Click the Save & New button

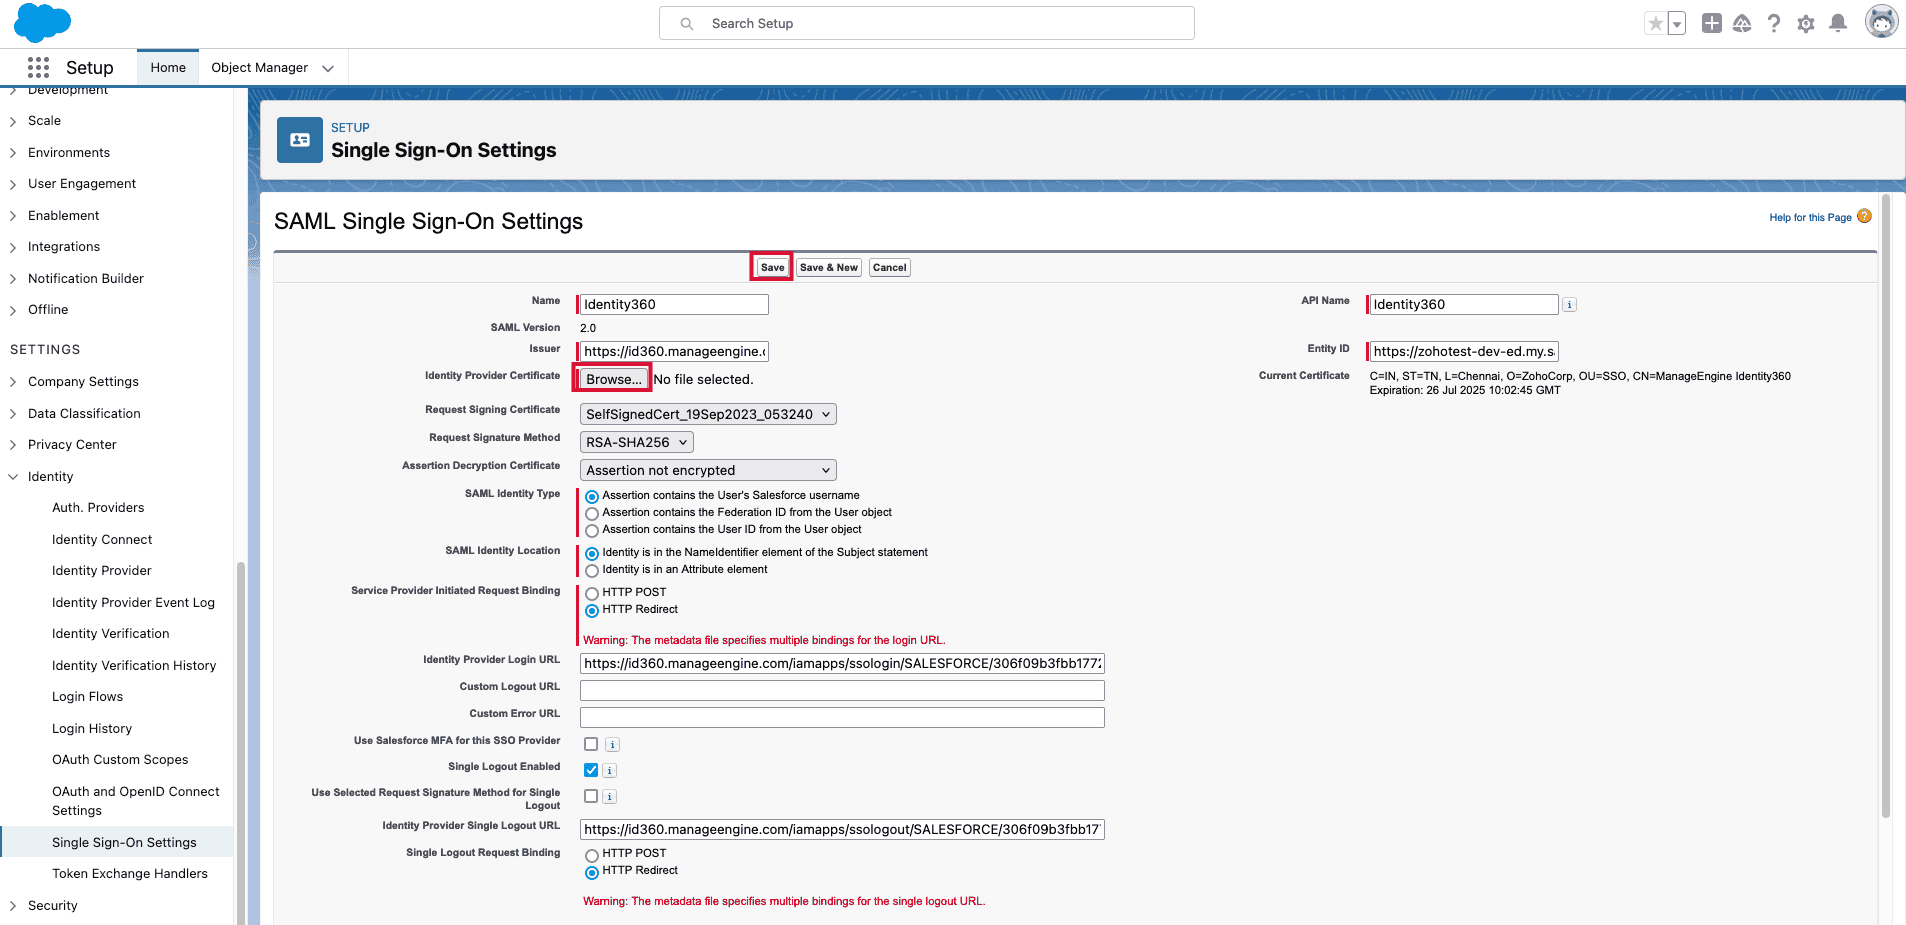[x=828, y=267]
